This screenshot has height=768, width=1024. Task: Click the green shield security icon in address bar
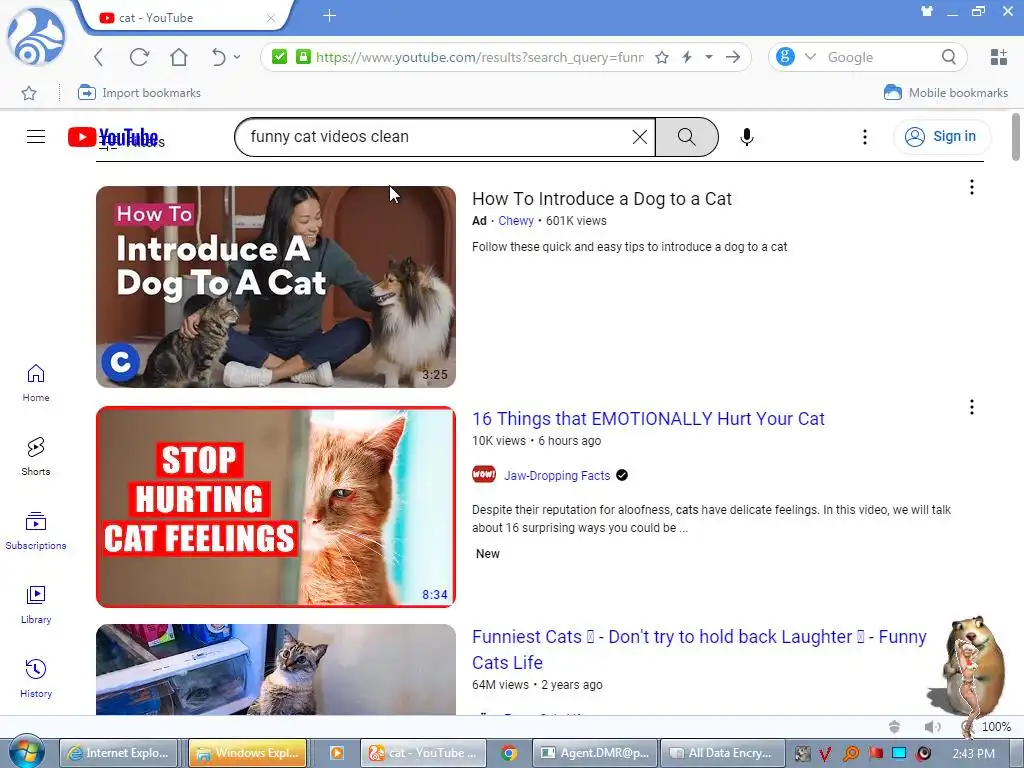tap(280, 57)
